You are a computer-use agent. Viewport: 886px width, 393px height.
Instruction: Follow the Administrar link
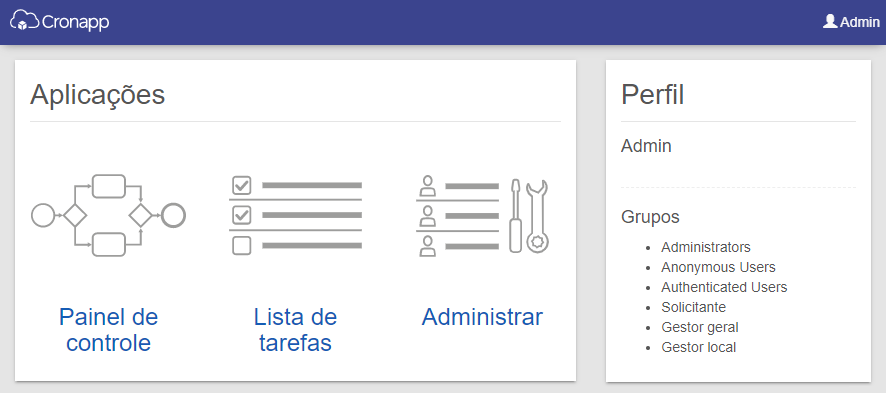click(x=482, y=317)
